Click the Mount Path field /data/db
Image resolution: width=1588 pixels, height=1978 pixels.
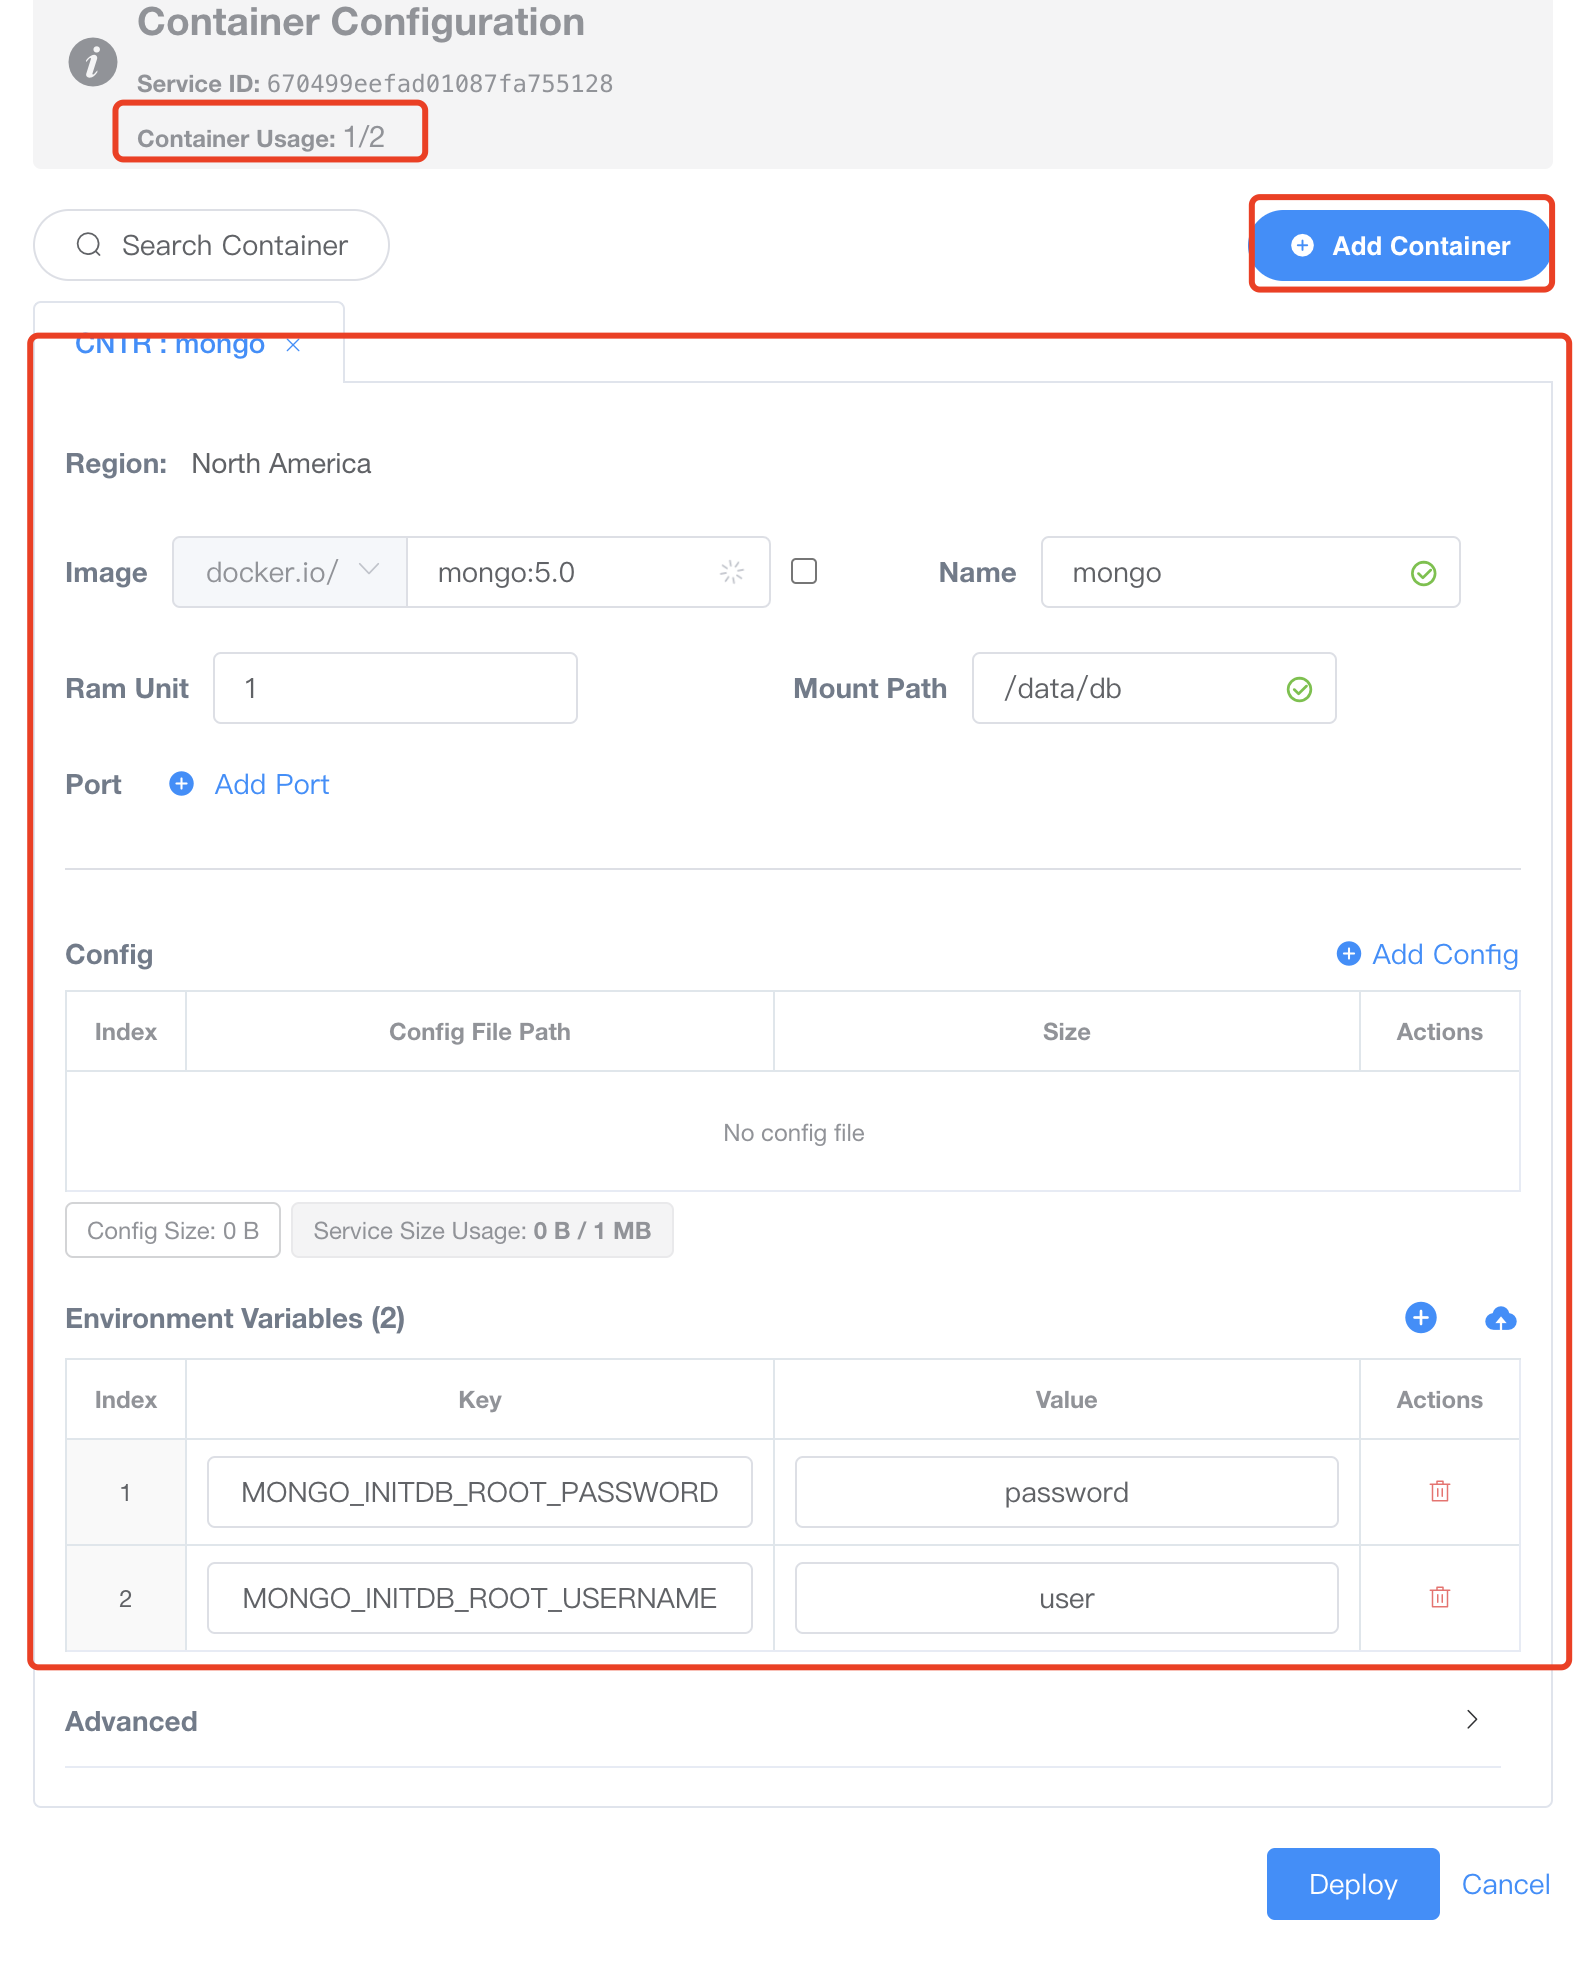pyautogui.click(x=1154, y=688)
